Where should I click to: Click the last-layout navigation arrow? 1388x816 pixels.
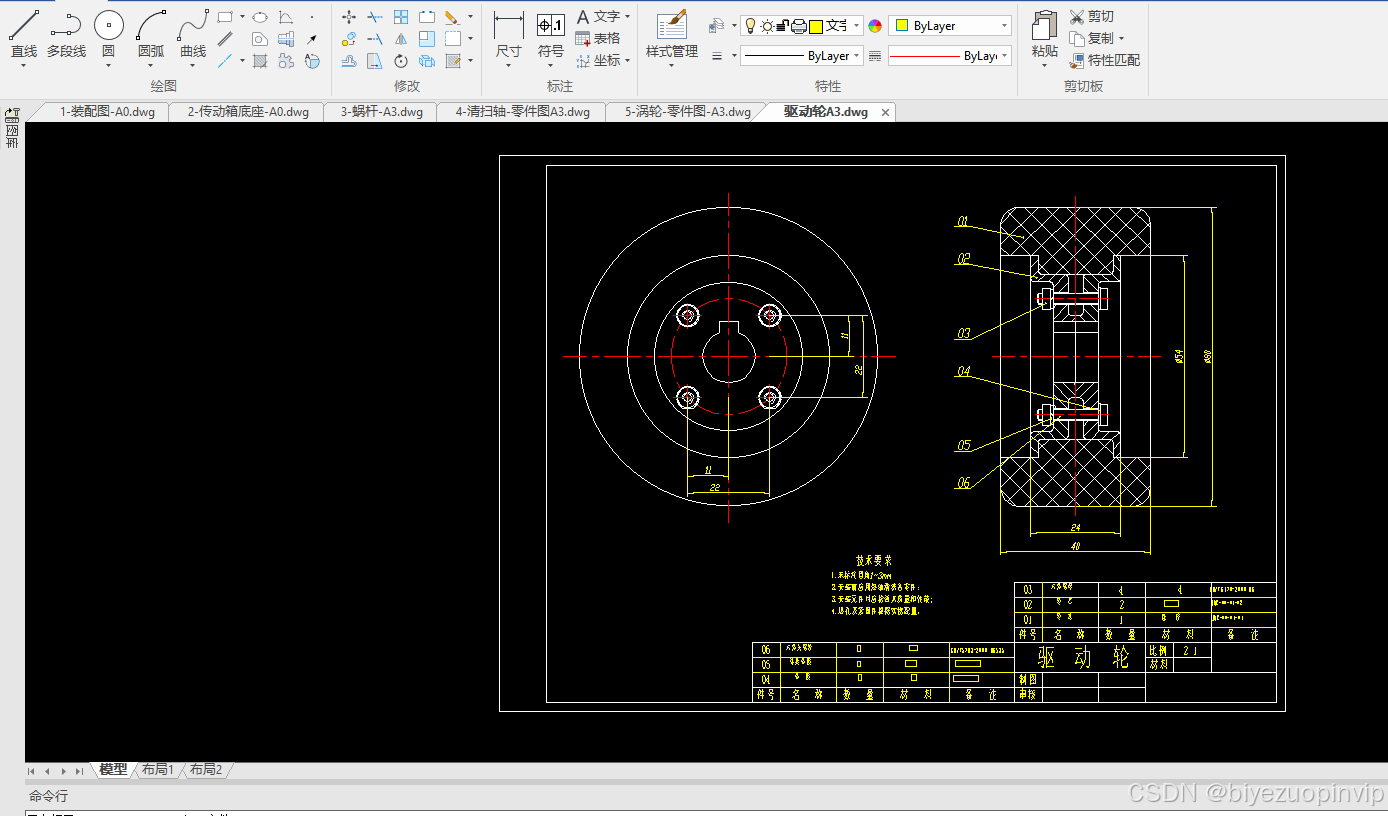(x=79, y=771)
